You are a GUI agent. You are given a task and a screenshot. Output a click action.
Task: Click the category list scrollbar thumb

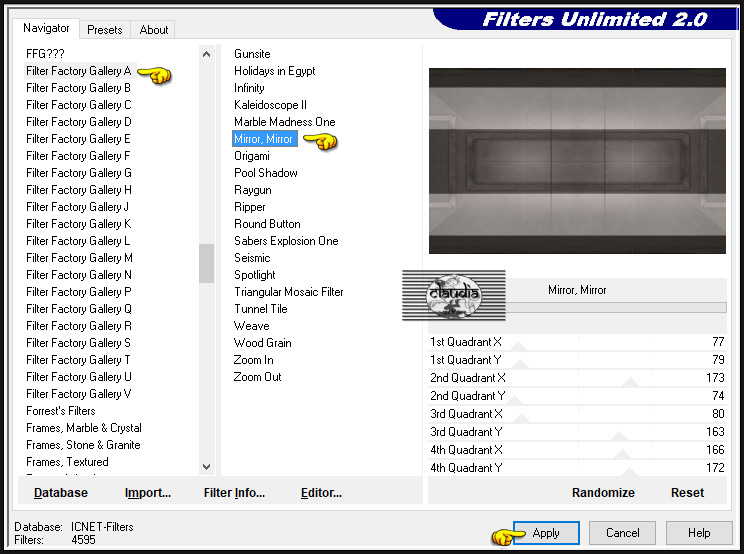coord(206,263)
